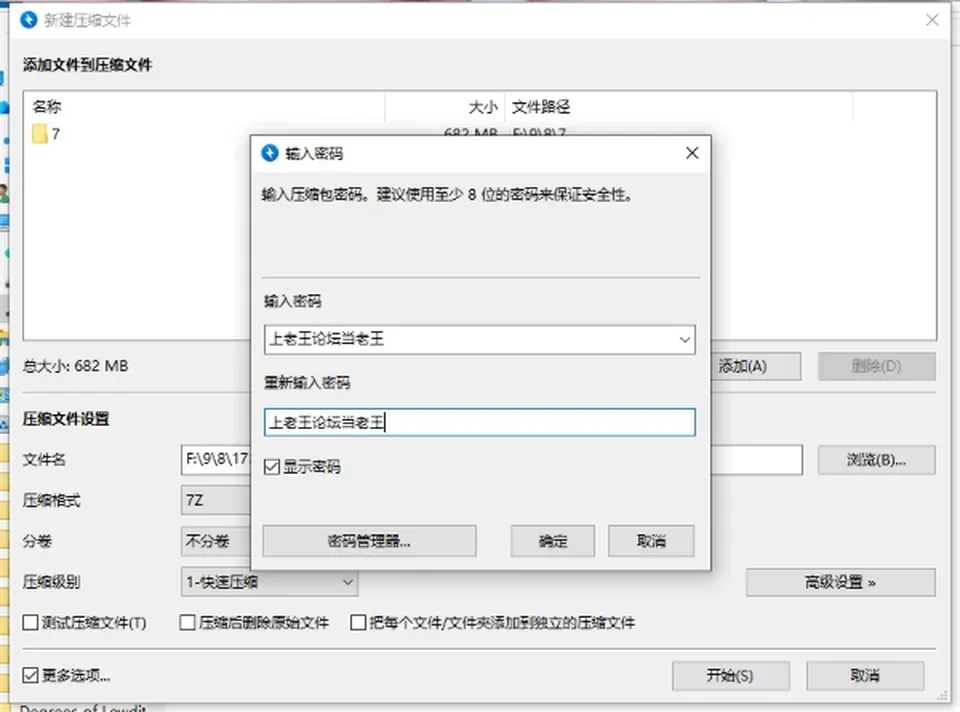Enable the 测试压缩文件(T) checkbox

[30, 623]
